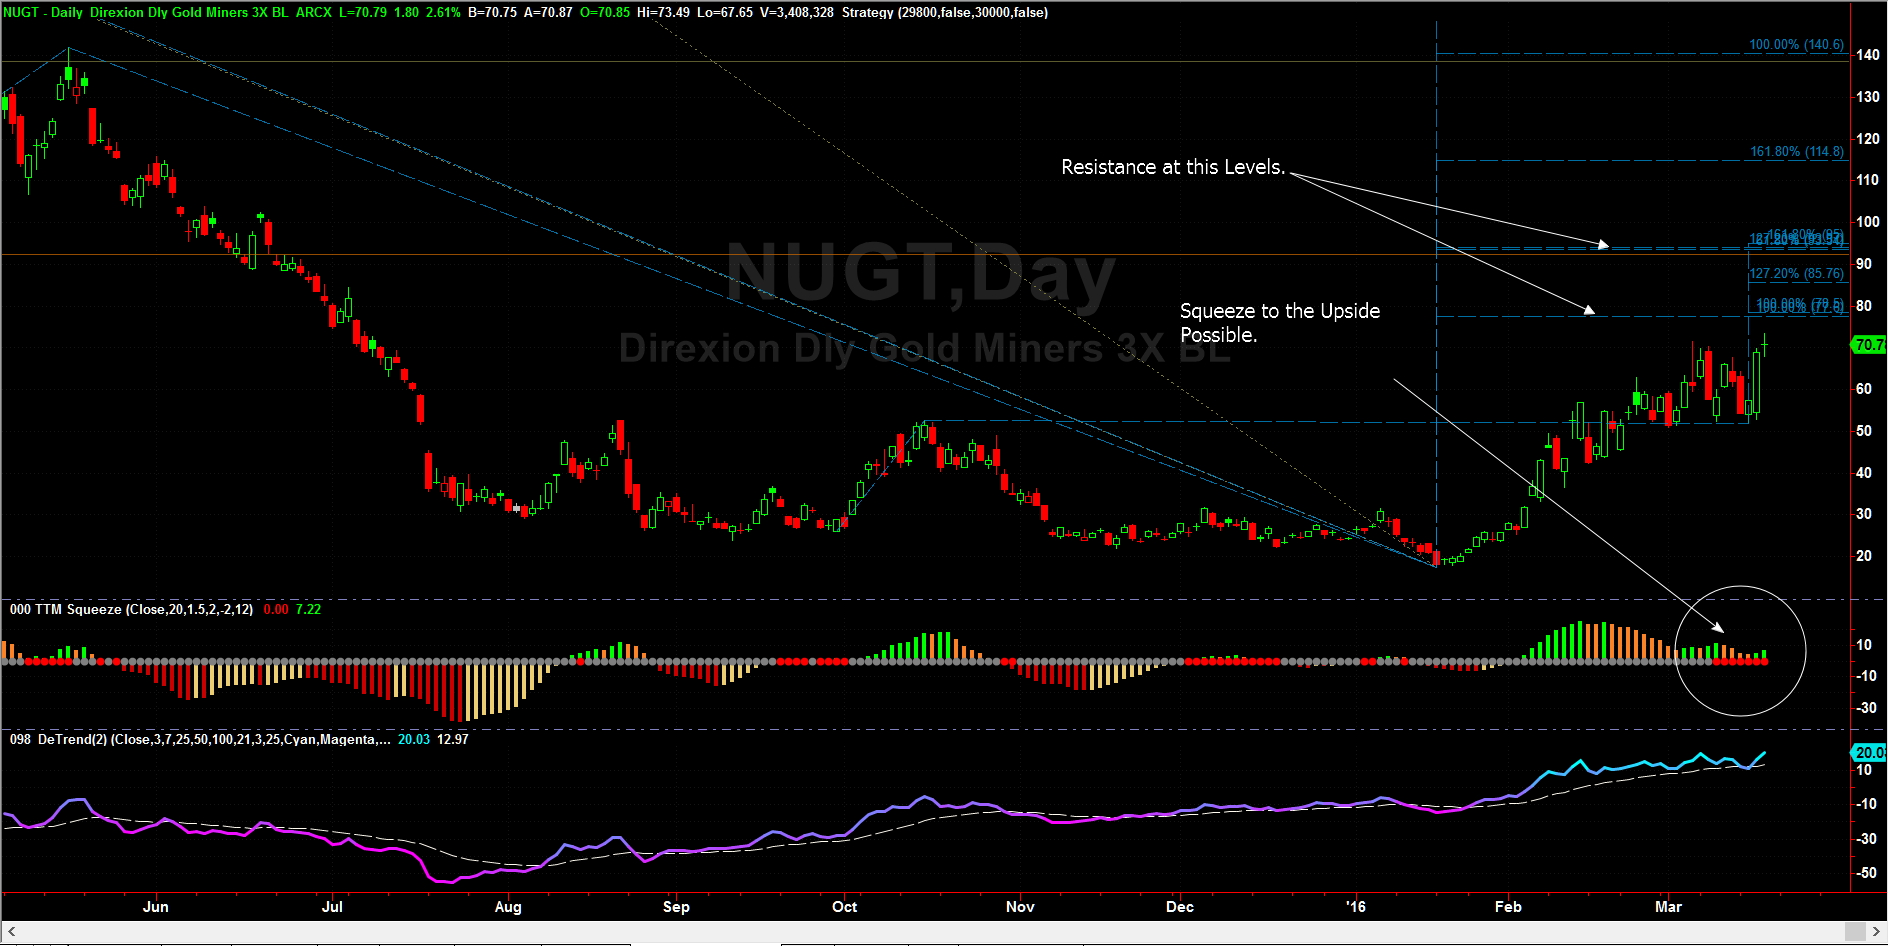Click the arrow head inside the circle
Screen dimensions: 1888x946
click(x=1719, y=628)
